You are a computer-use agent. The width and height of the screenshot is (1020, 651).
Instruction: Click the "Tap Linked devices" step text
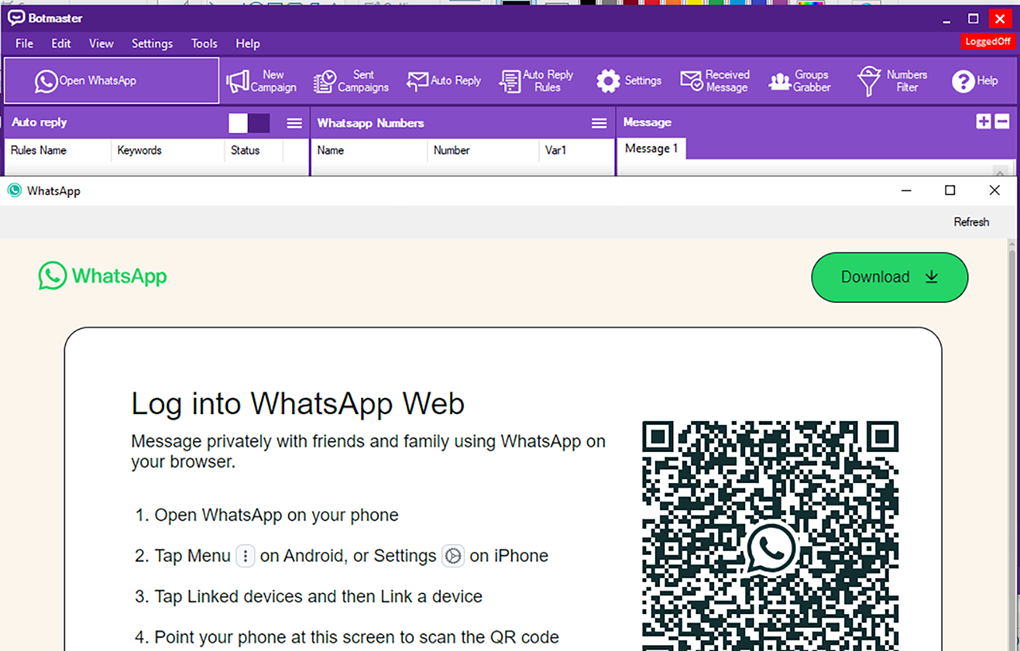319,596
